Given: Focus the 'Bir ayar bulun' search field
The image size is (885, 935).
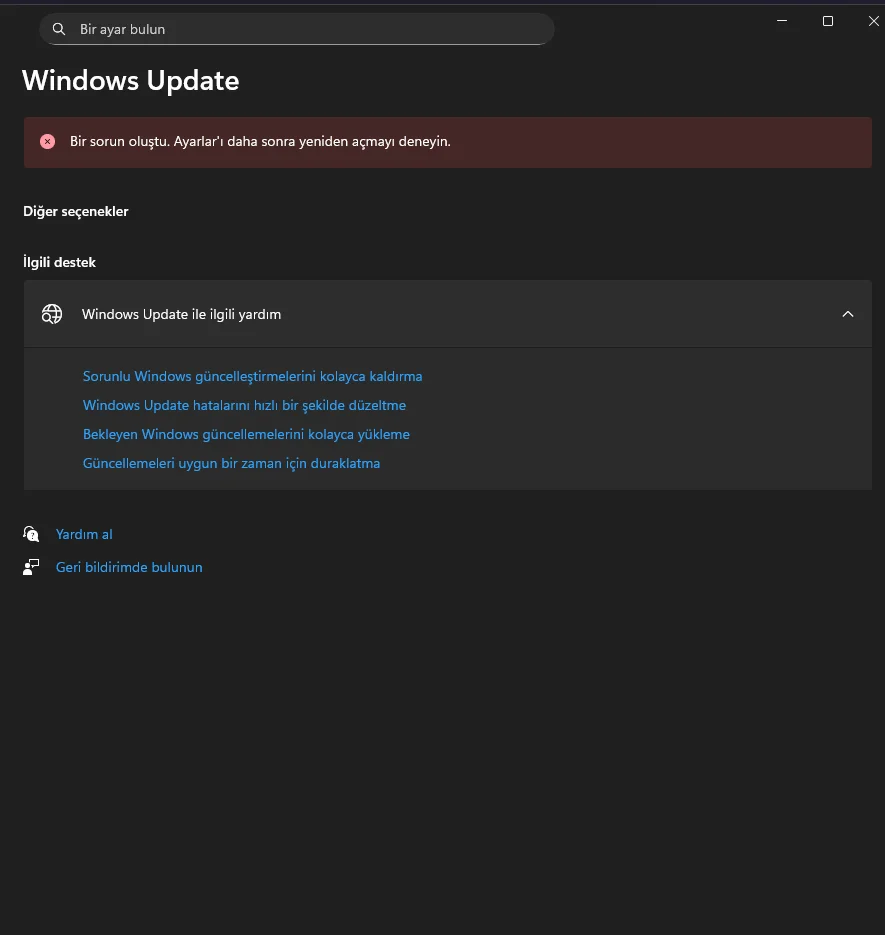Looking at the screenshot, I should tap(297, 29).
